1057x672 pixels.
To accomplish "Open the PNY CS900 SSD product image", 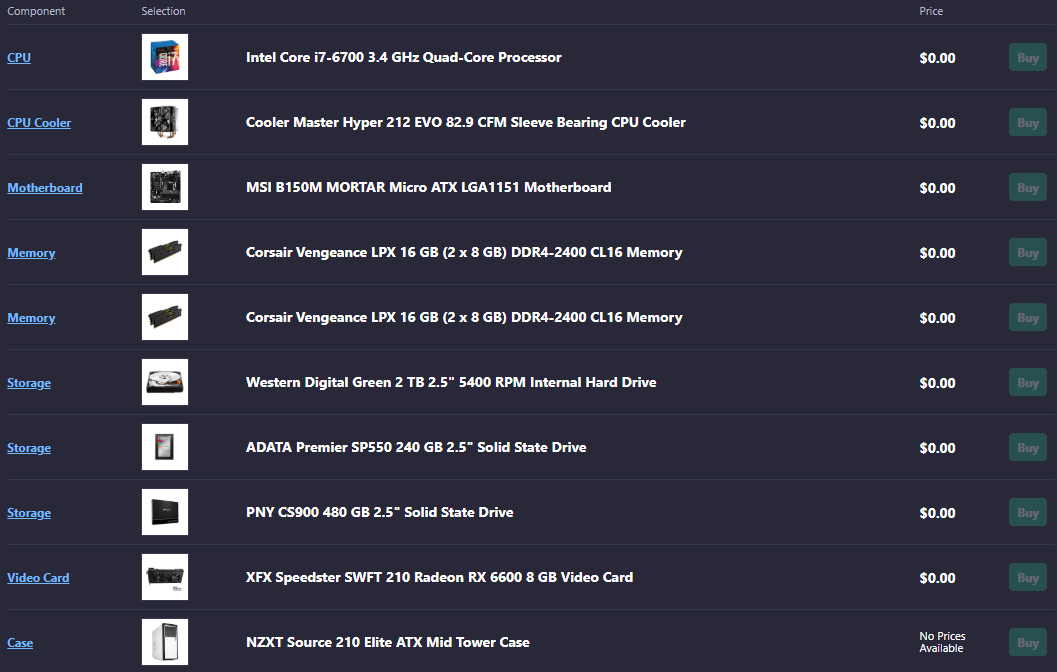I will point(164,513).
